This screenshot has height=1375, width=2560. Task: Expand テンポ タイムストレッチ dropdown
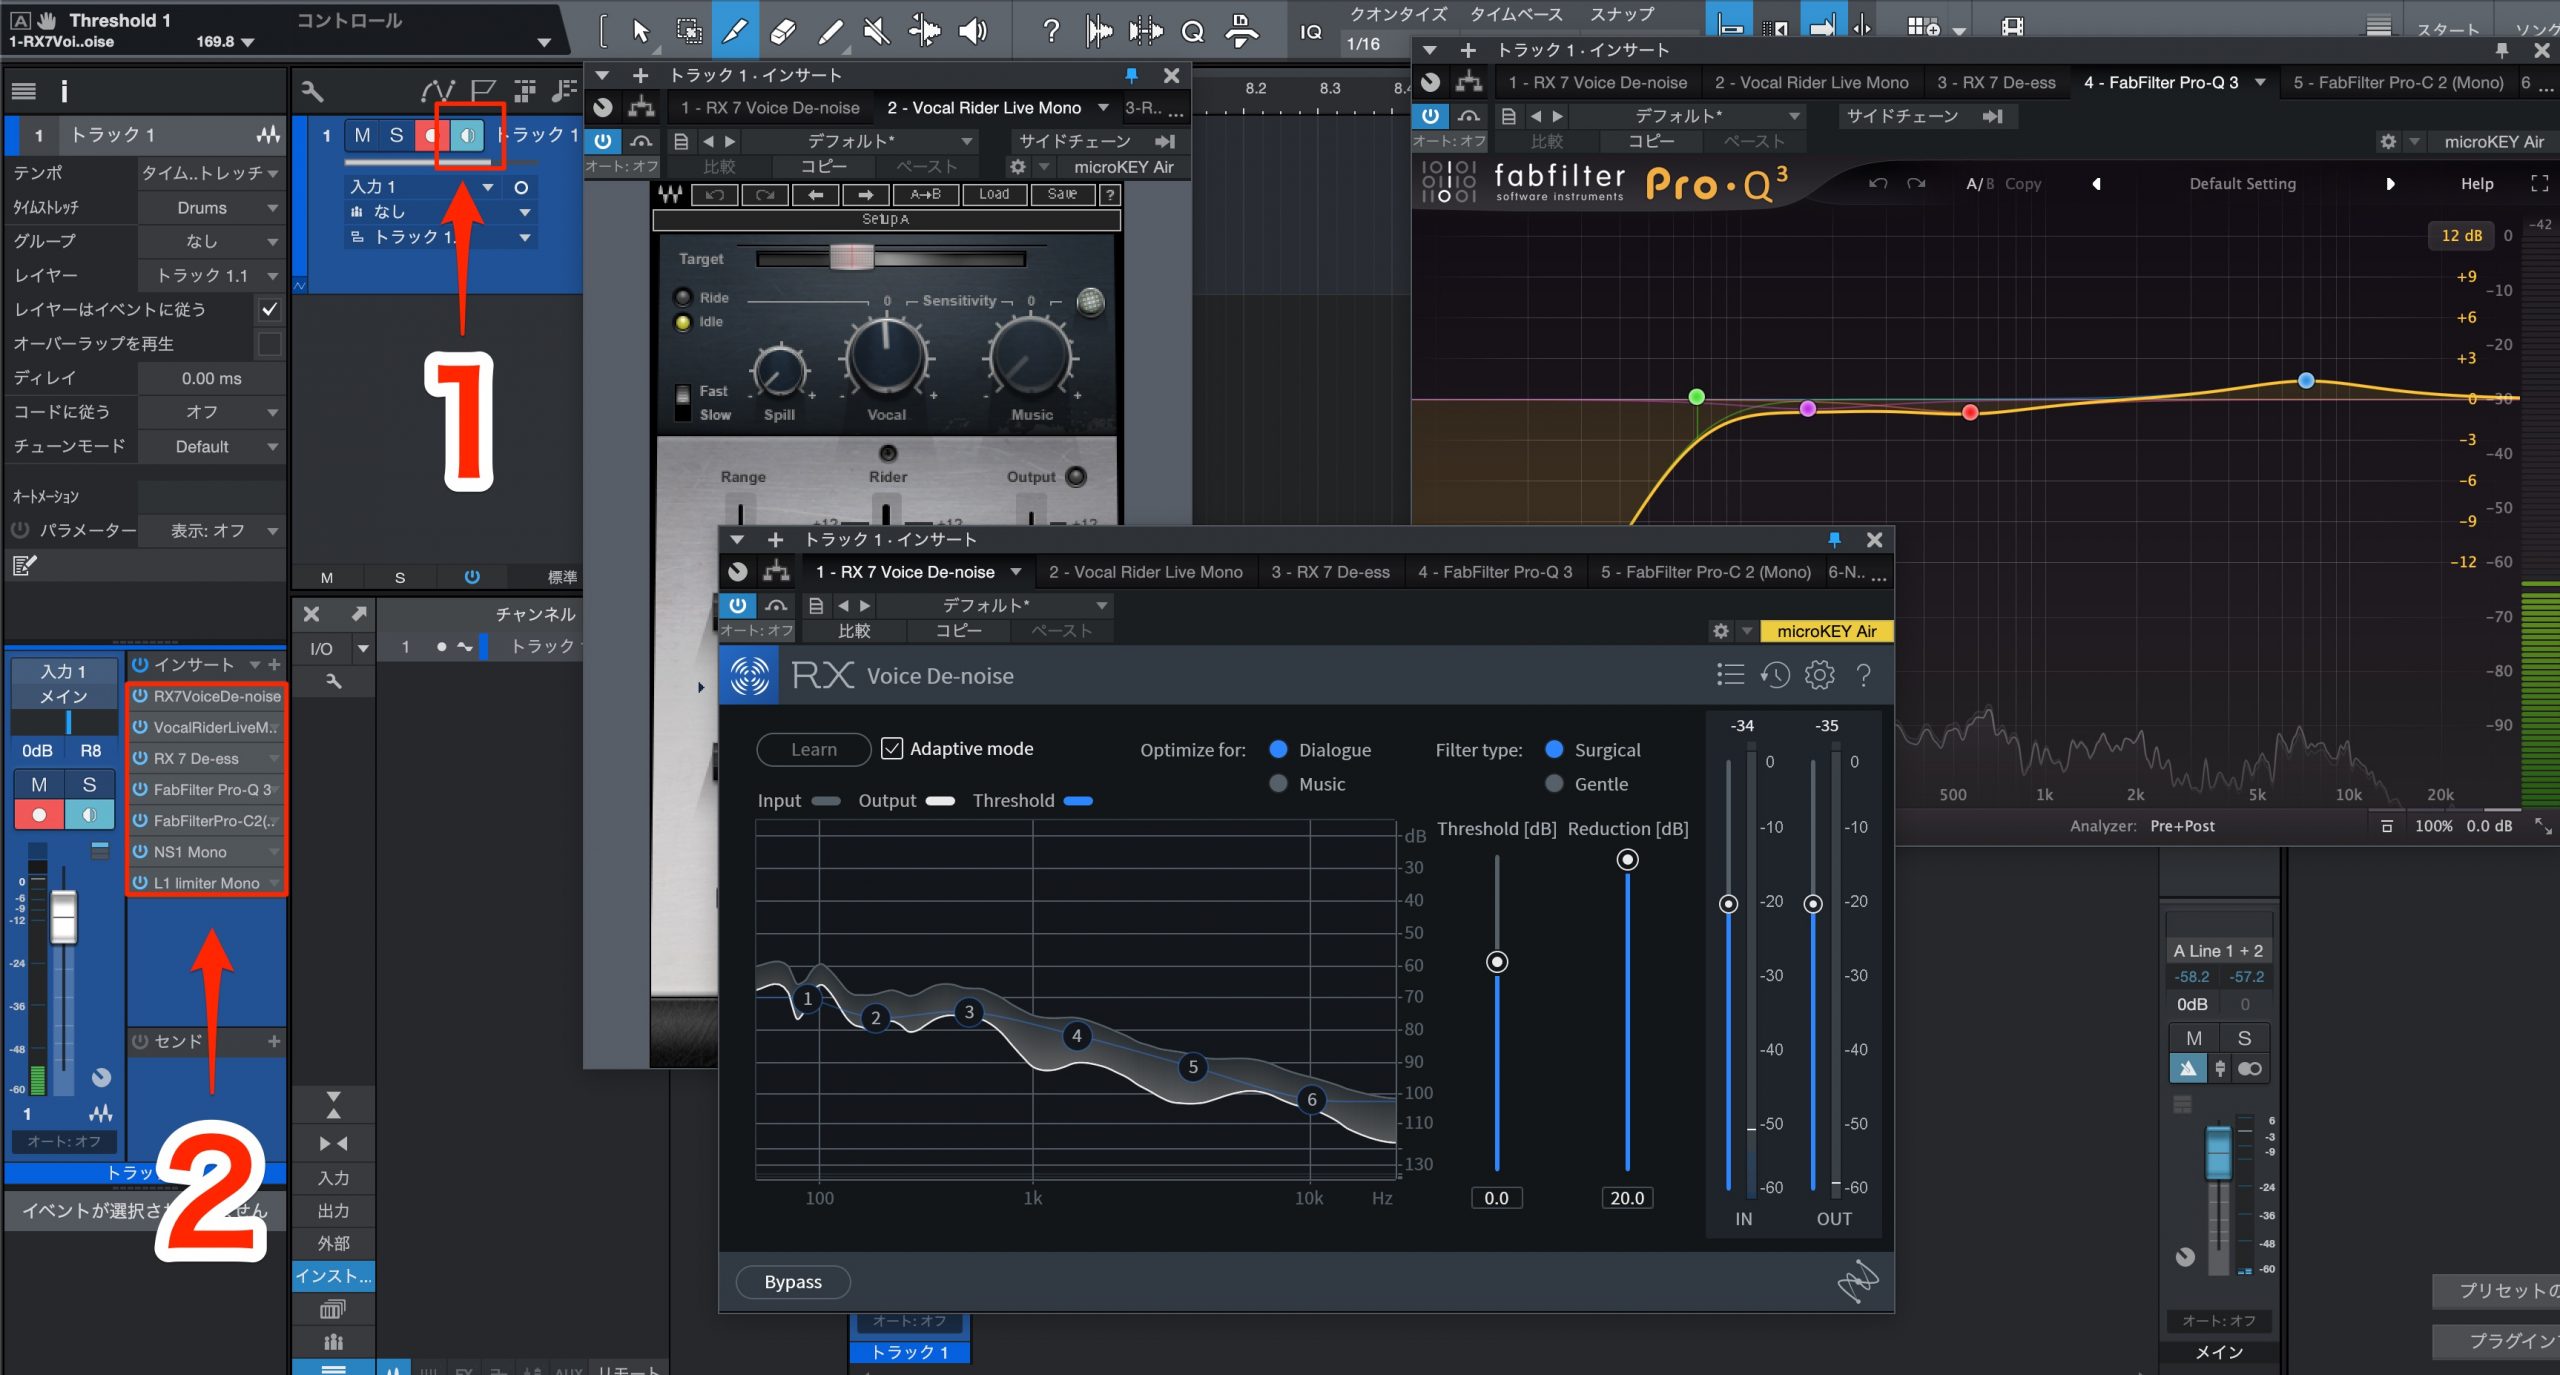(211, 173)
